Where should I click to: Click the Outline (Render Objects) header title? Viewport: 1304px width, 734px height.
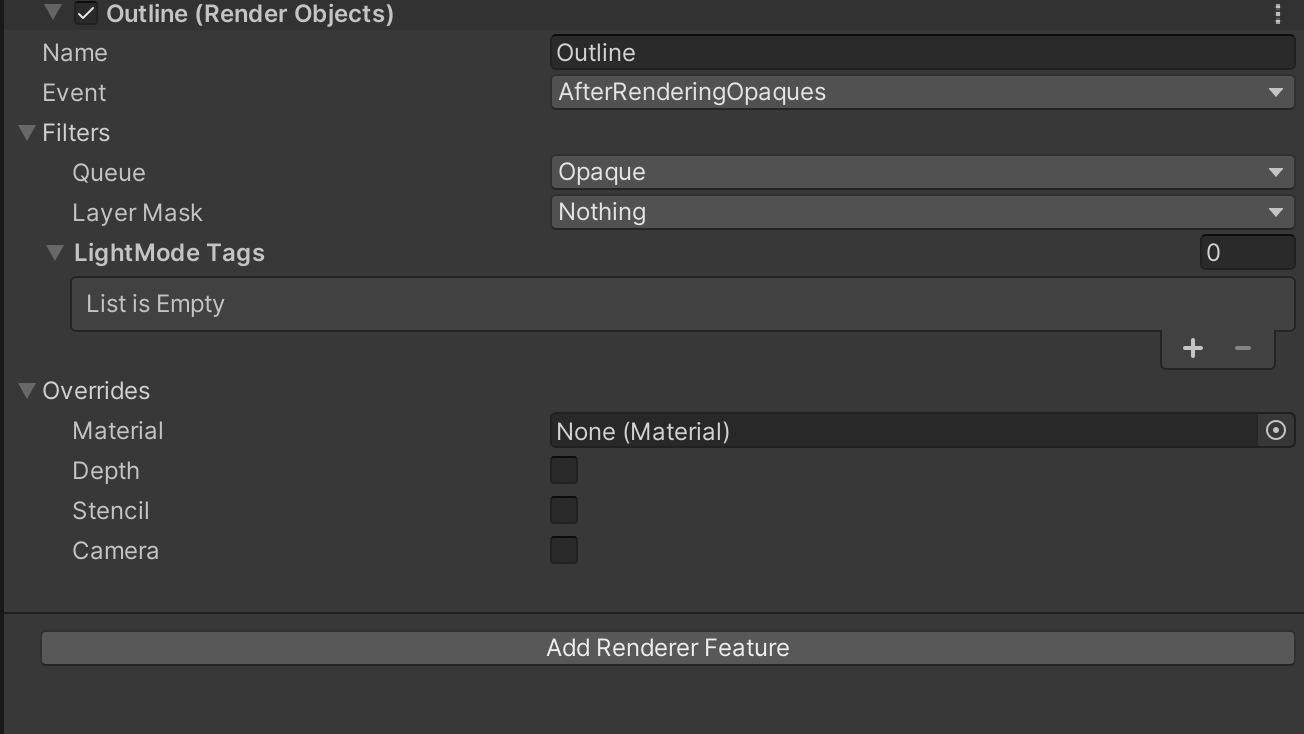pos(250,14)
